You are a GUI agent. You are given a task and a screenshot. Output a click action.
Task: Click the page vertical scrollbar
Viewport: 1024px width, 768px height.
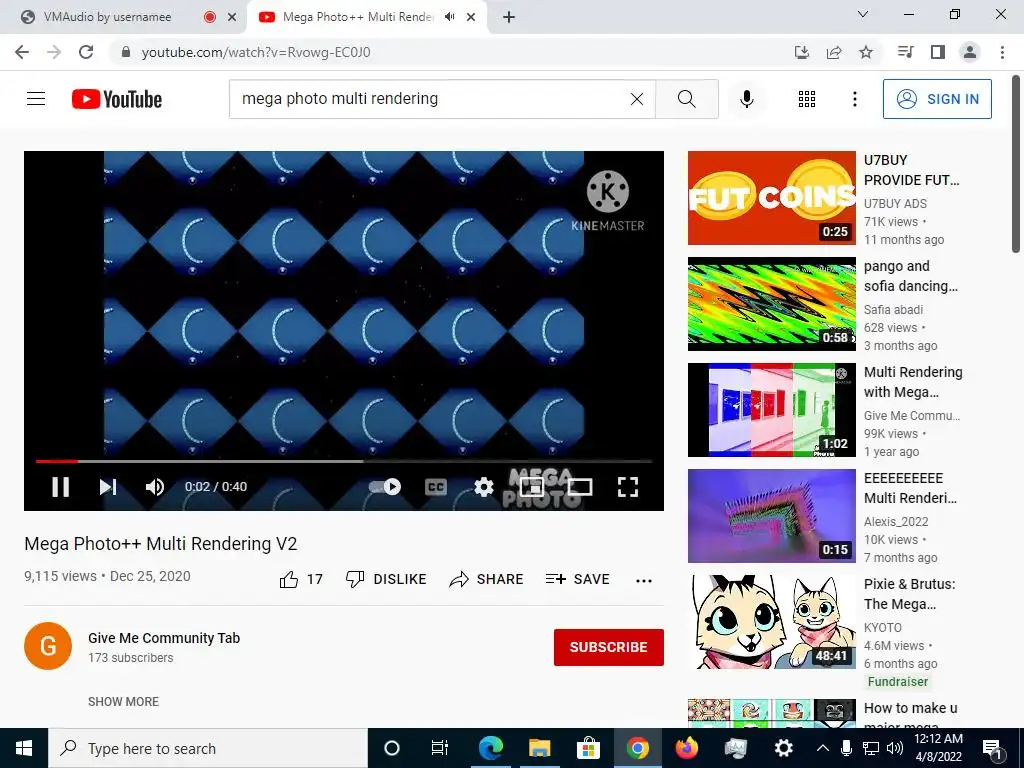pyautogui.click(x=1016, y=163)
